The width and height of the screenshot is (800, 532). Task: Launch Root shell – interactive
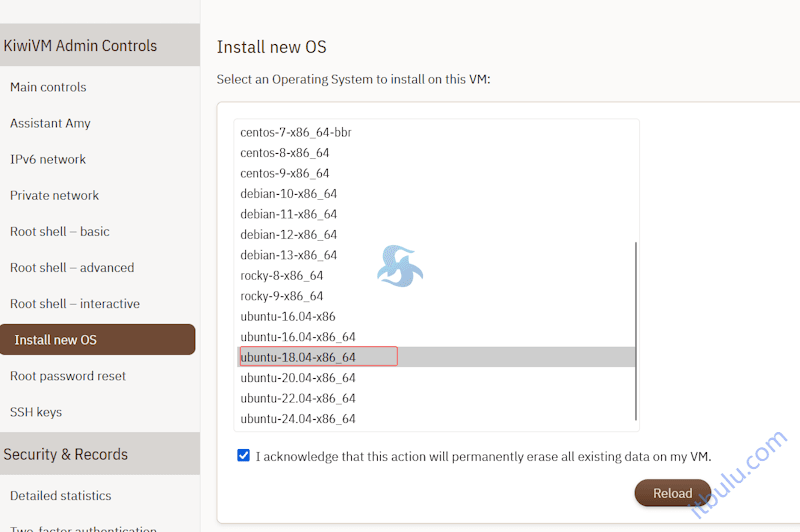tap(75, 303)
